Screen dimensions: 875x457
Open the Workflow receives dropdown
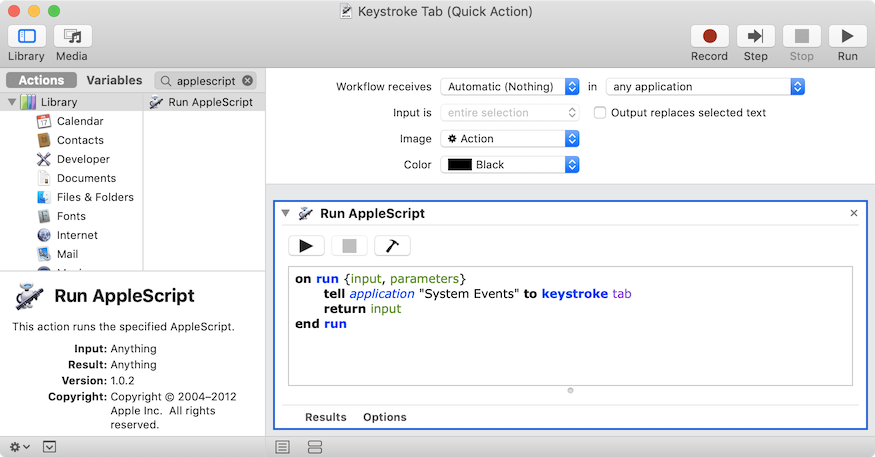pos(510,87)
